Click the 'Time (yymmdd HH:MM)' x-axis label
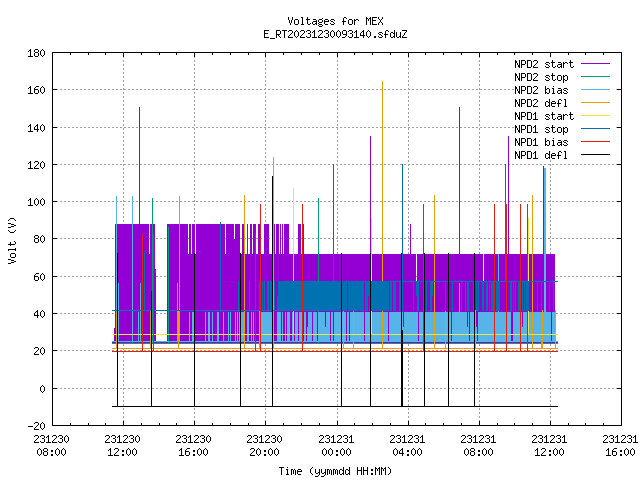Viewport: 640px width, 480px height. 335,471
